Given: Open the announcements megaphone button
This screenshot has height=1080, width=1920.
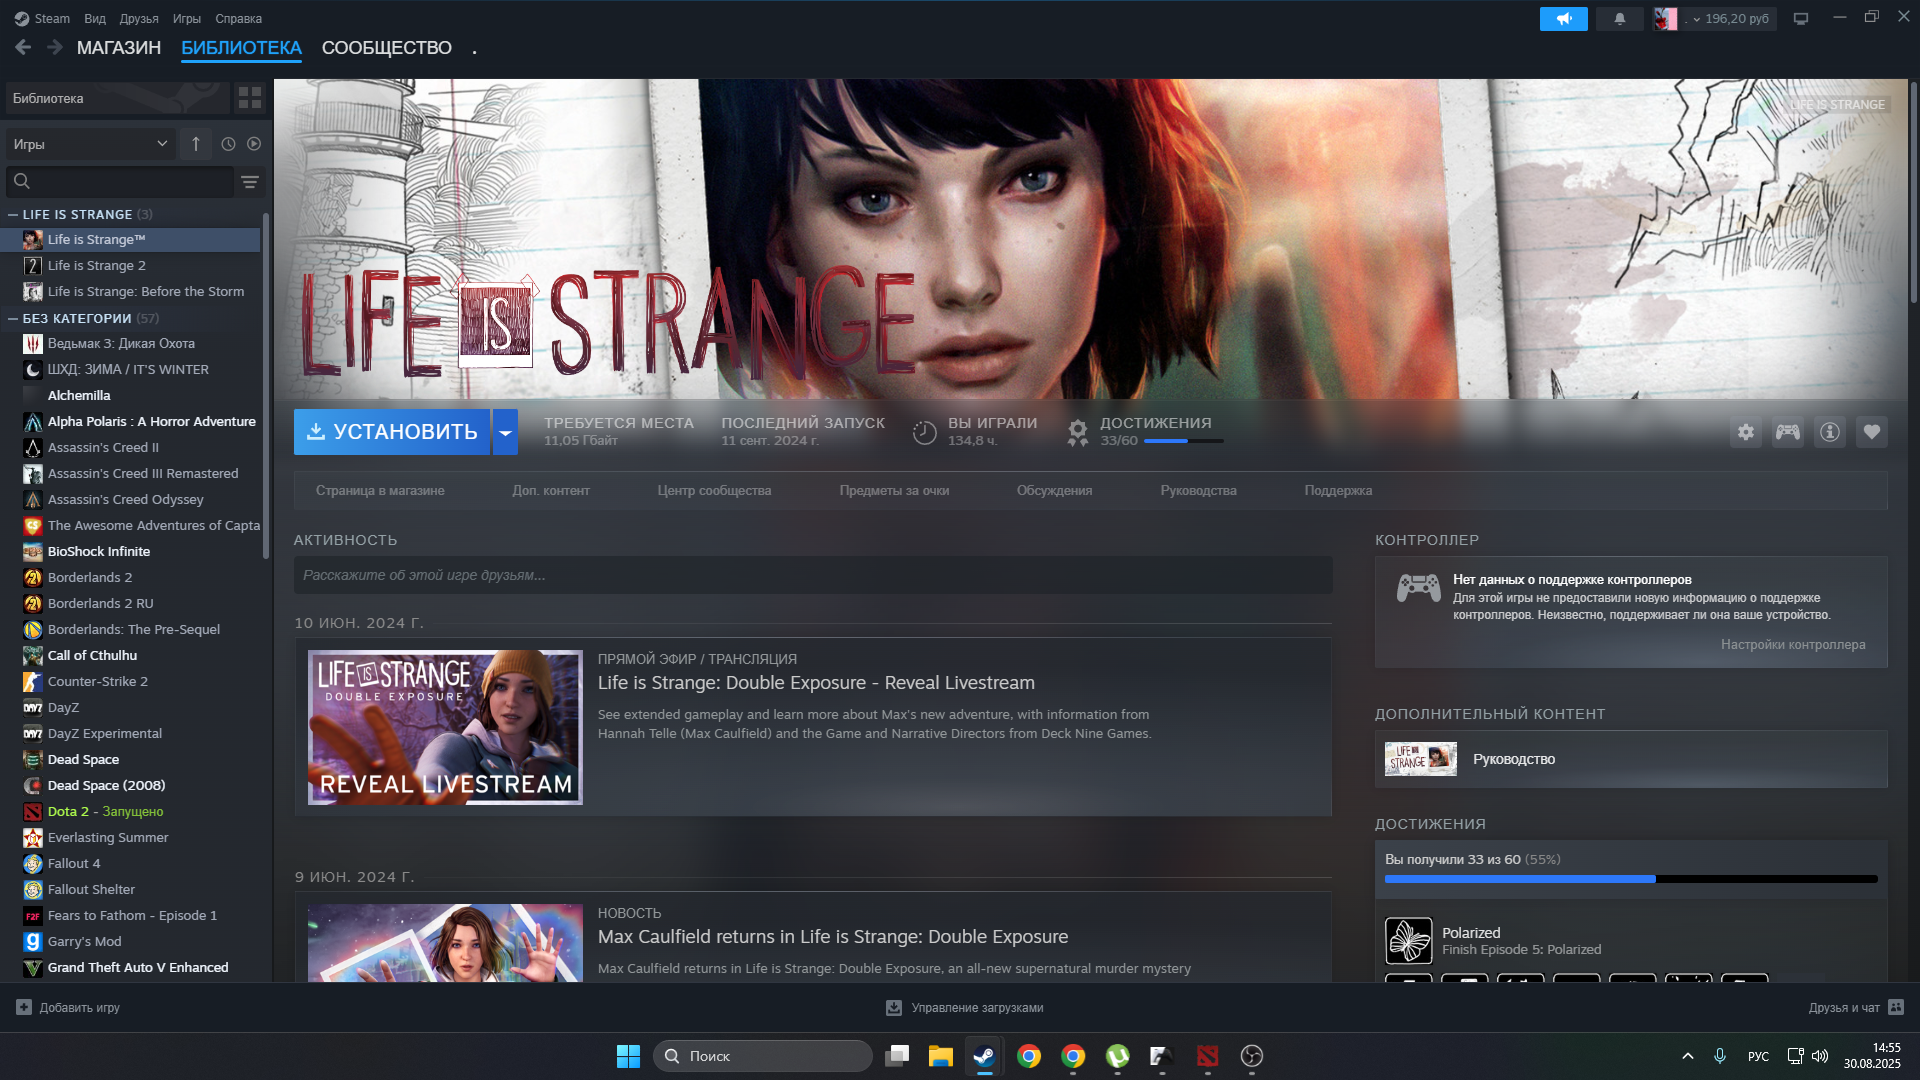Looking at the screenshot, I should [x=1563, y=18].
